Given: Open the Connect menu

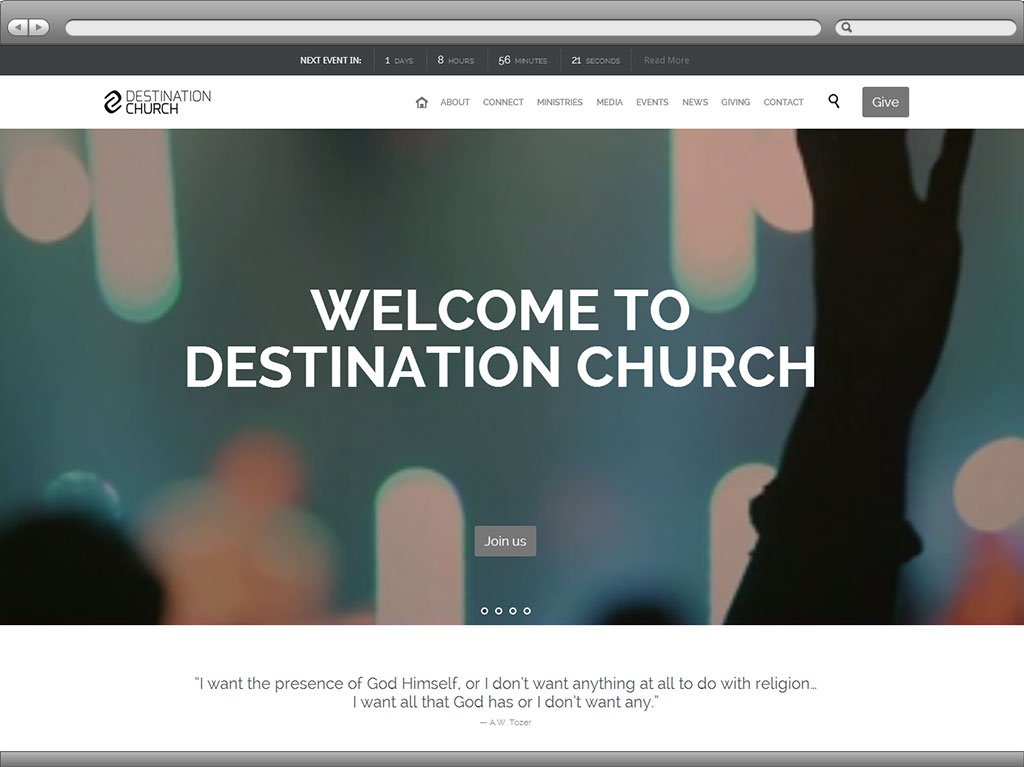Looking at the screenshot, I should pos(503,102).
